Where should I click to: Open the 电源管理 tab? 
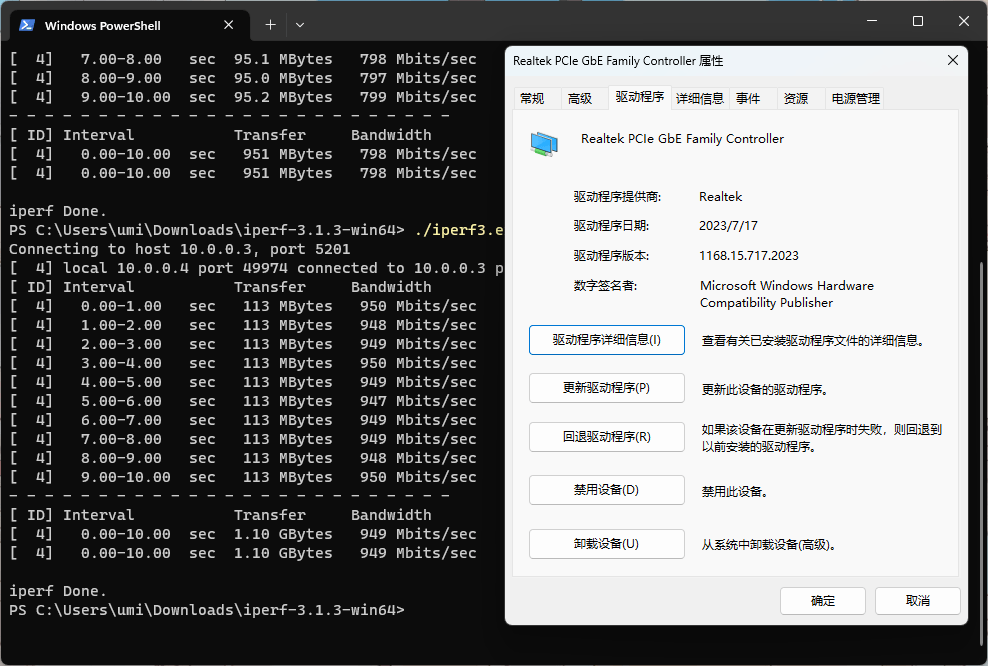pyautogui.click(x=856, y=98)
